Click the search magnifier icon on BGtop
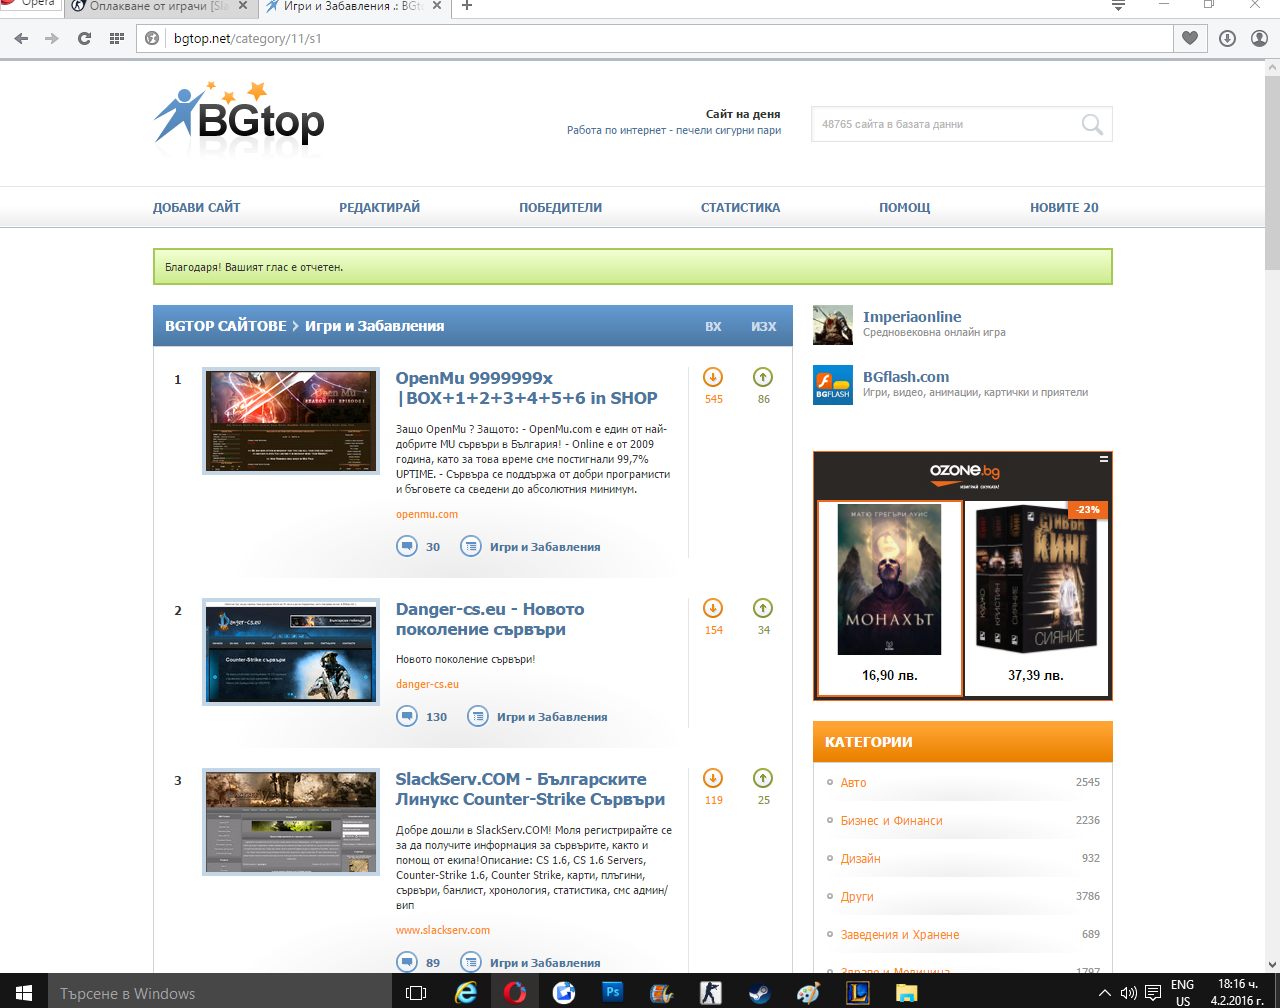Screen dimensions: 1280x1008 (1092, 125)
